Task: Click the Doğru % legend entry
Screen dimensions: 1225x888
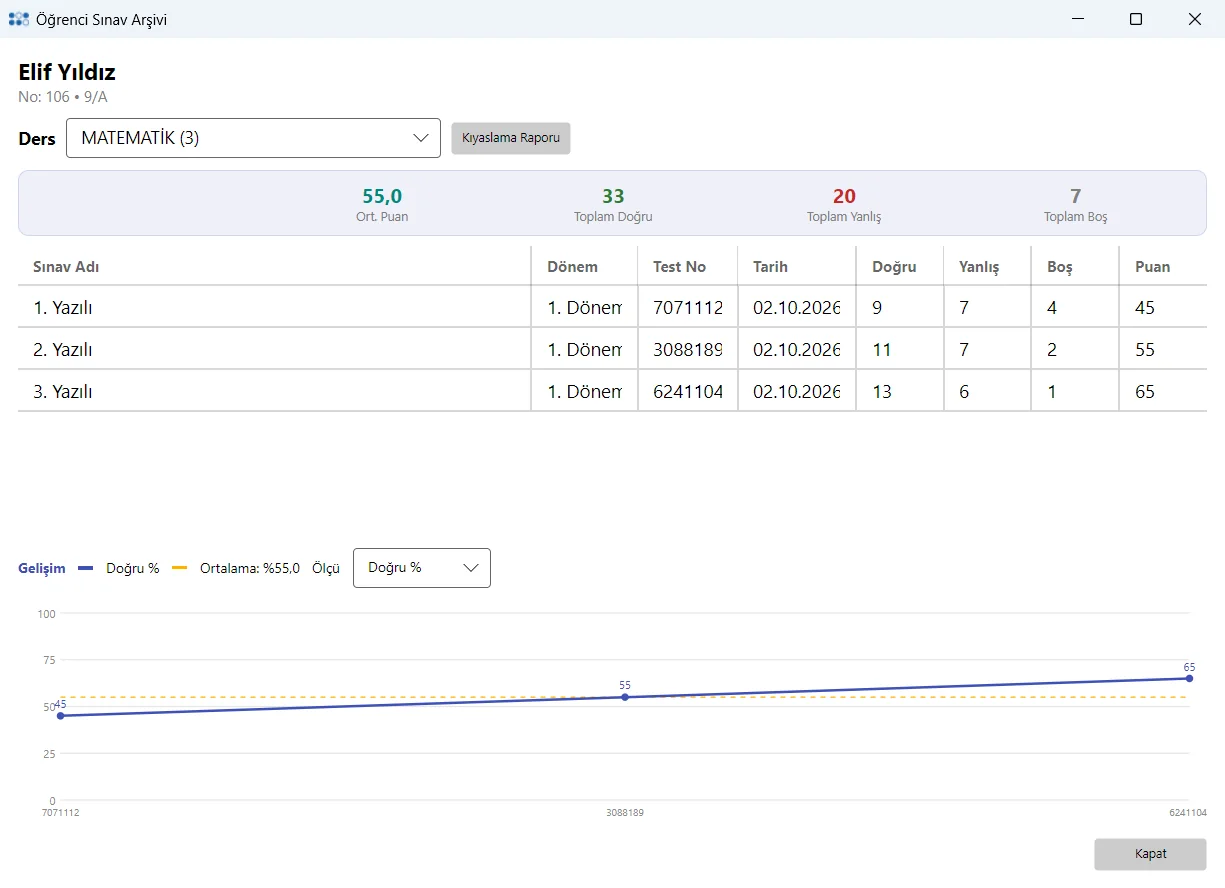Action: pos(119,568)
